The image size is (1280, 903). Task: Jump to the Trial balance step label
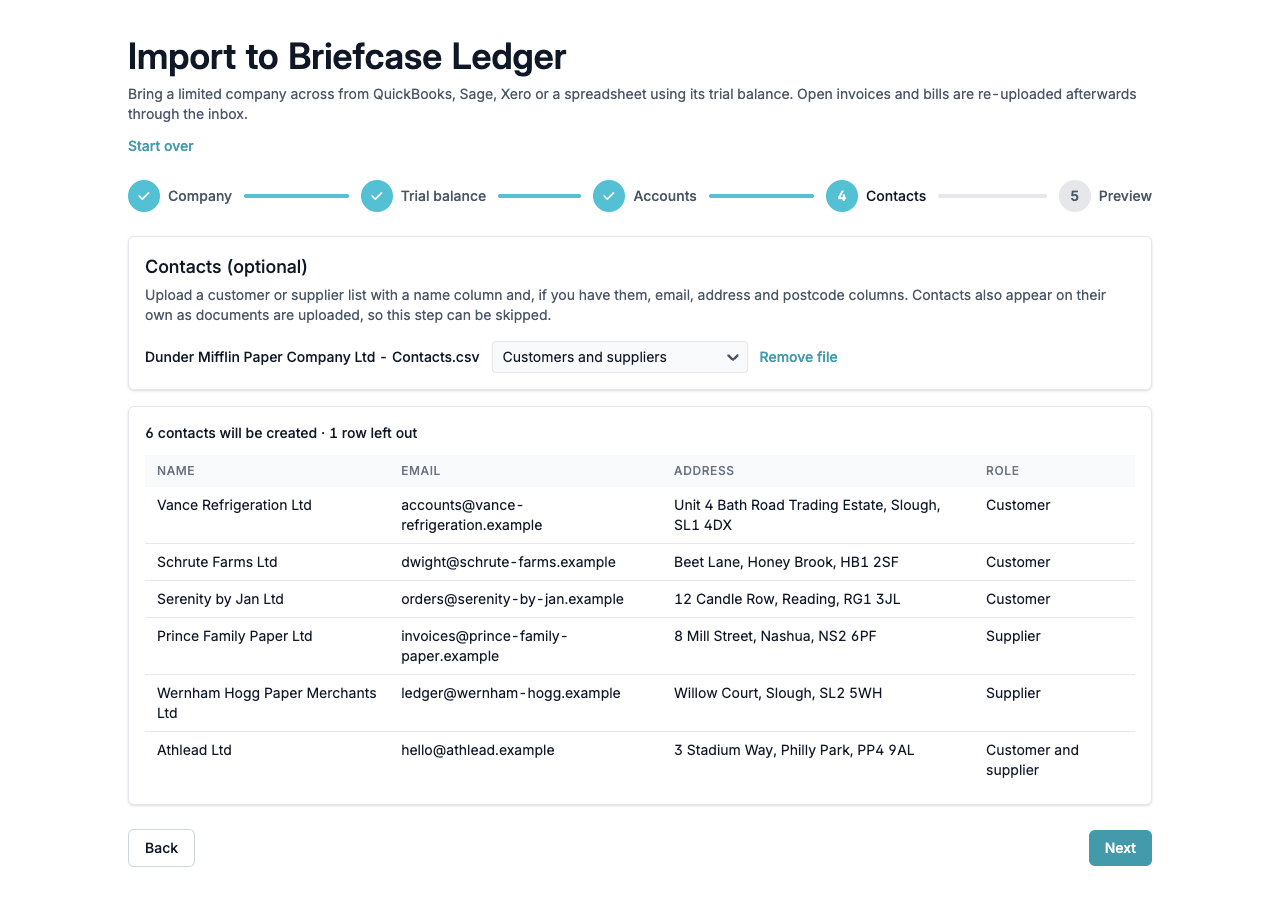443,196
